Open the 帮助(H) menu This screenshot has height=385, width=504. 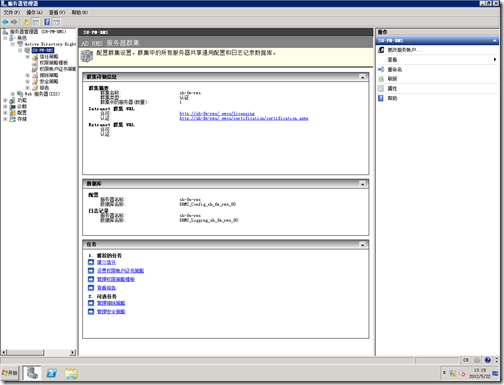[x=80, y=12]
